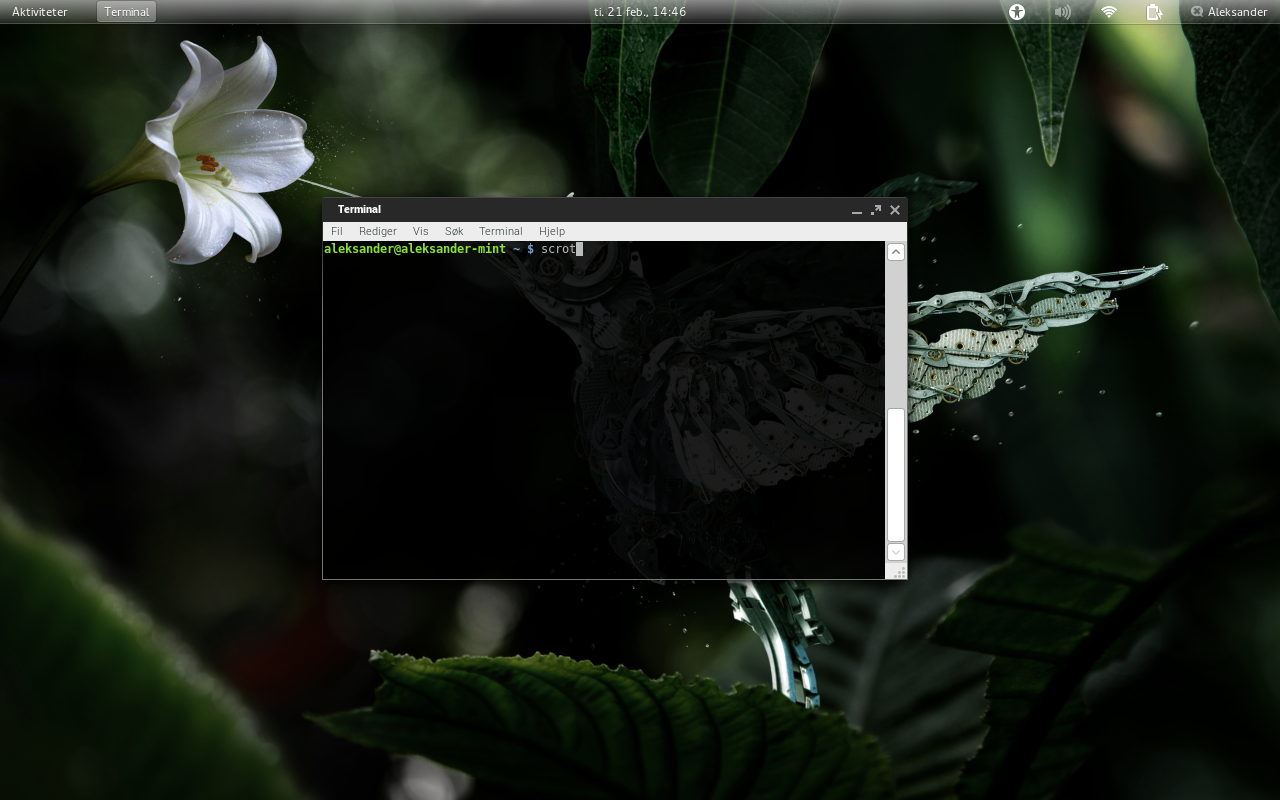Open the Vis menu
This screenshot has width=1280, height=800.
421,231
